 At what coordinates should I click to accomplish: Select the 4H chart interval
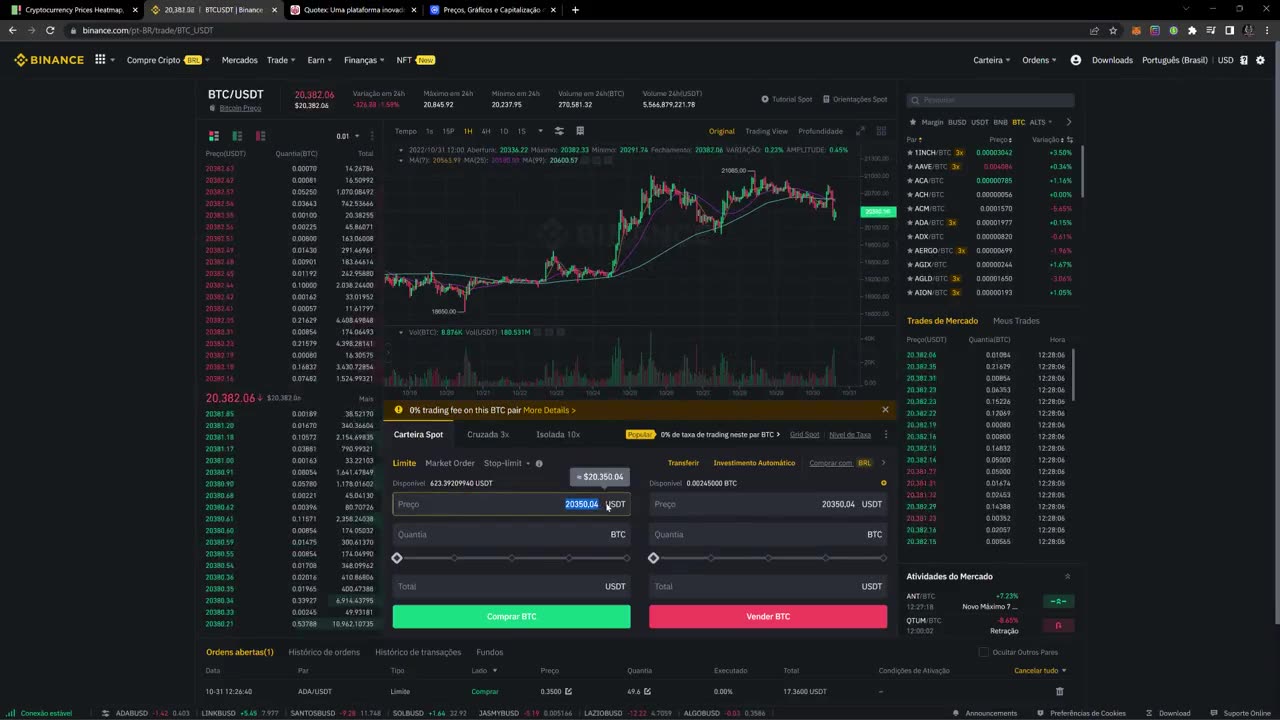[x=486, y=131]
